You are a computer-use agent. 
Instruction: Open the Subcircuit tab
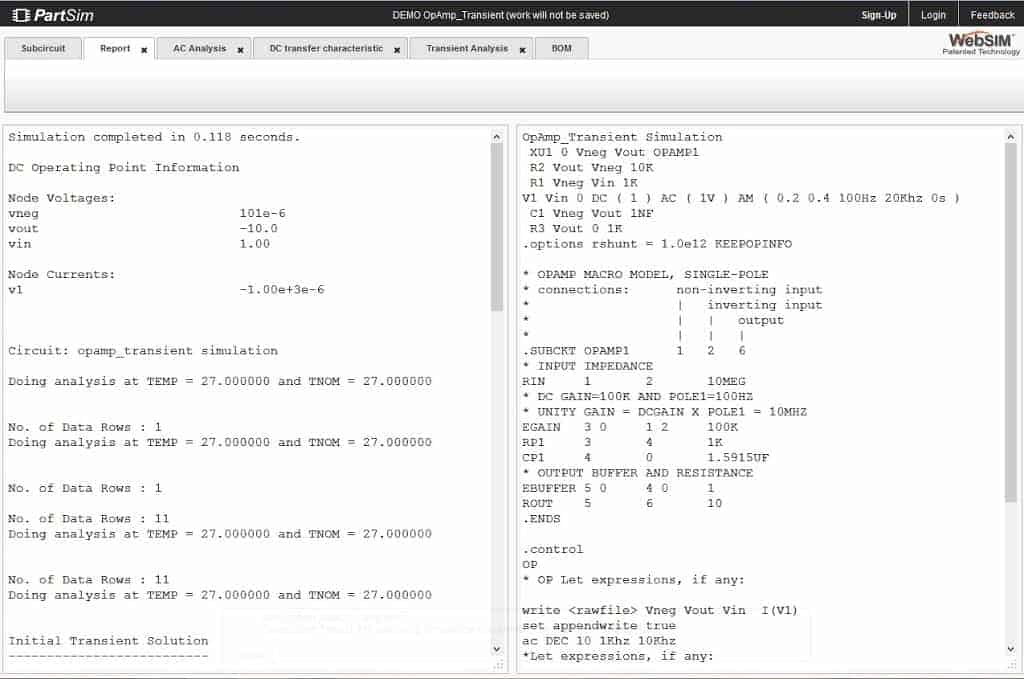tap(43, 47)
